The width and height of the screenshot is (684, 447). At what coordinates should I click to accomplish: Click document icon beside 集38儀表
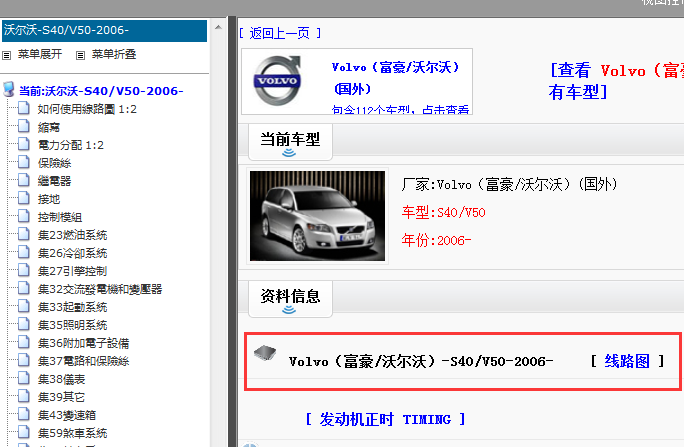tap(24, 378)
